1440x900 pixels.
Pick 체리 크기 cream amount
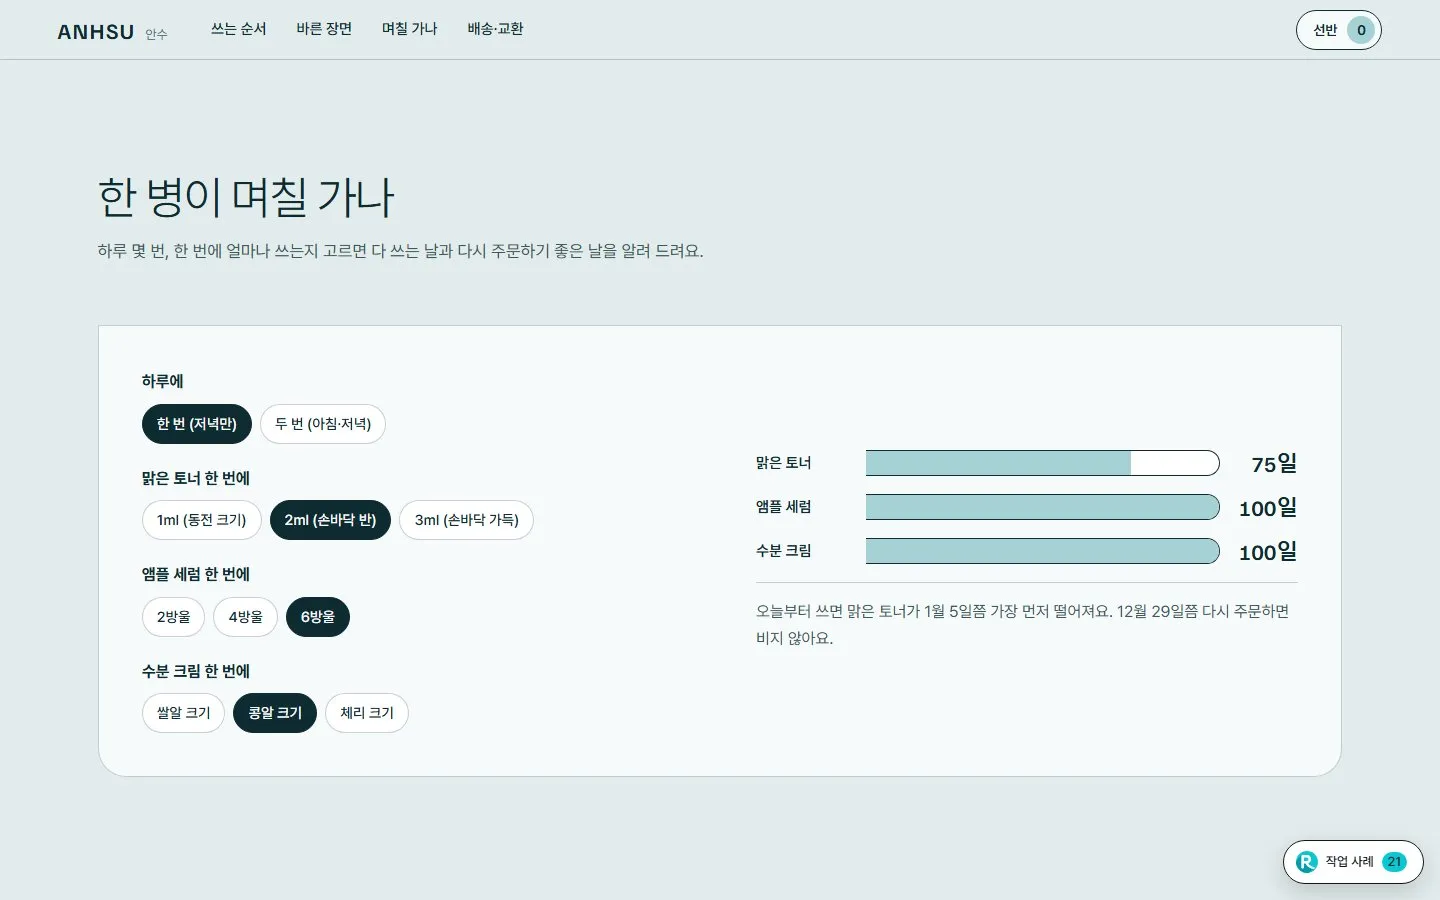coord(367,713)
